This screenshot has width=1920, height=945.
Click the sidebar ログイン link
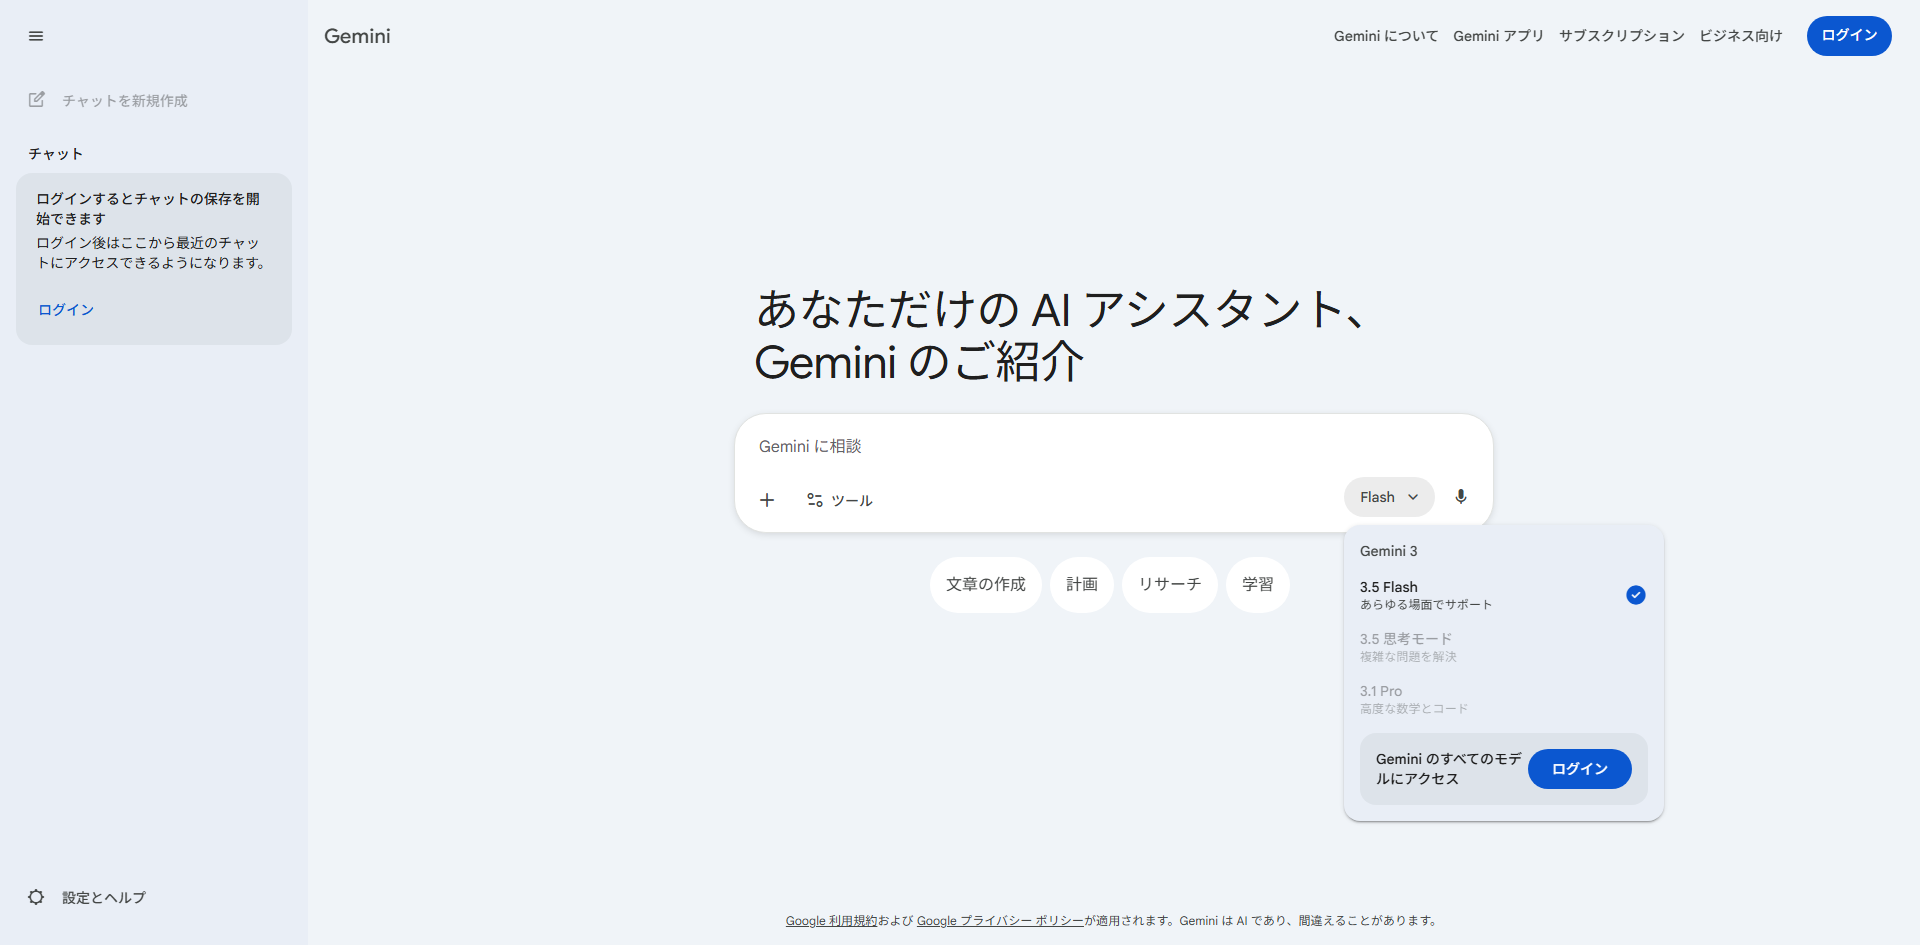tap(66, 310)
